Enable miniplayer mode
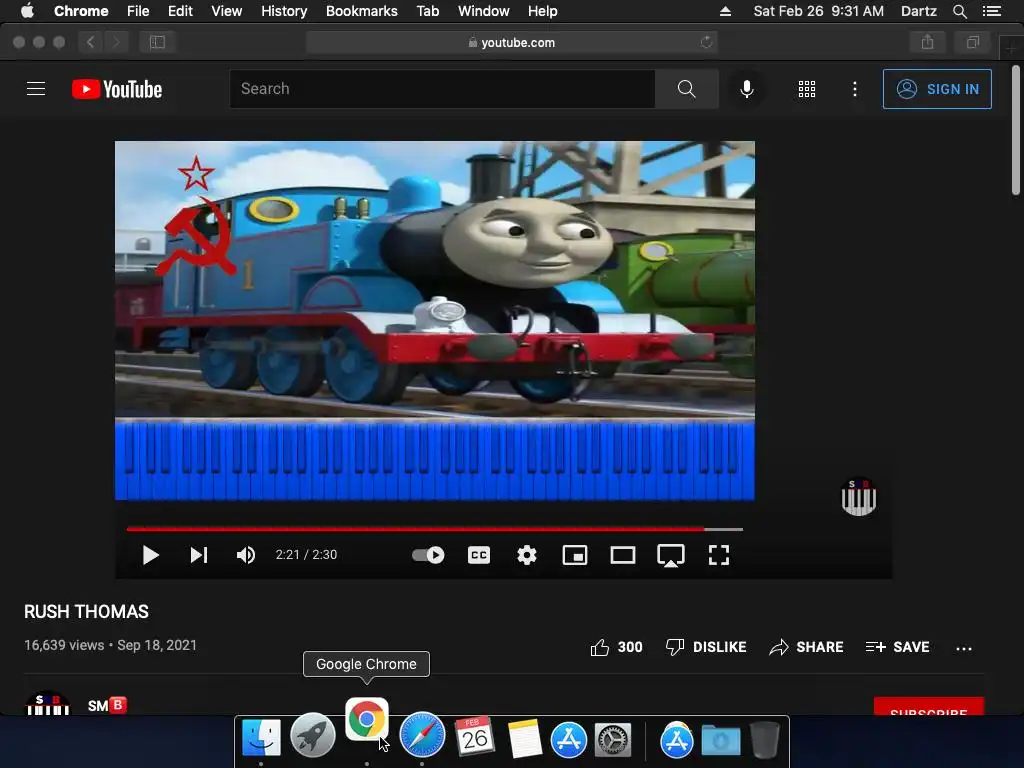 point(575,555)
